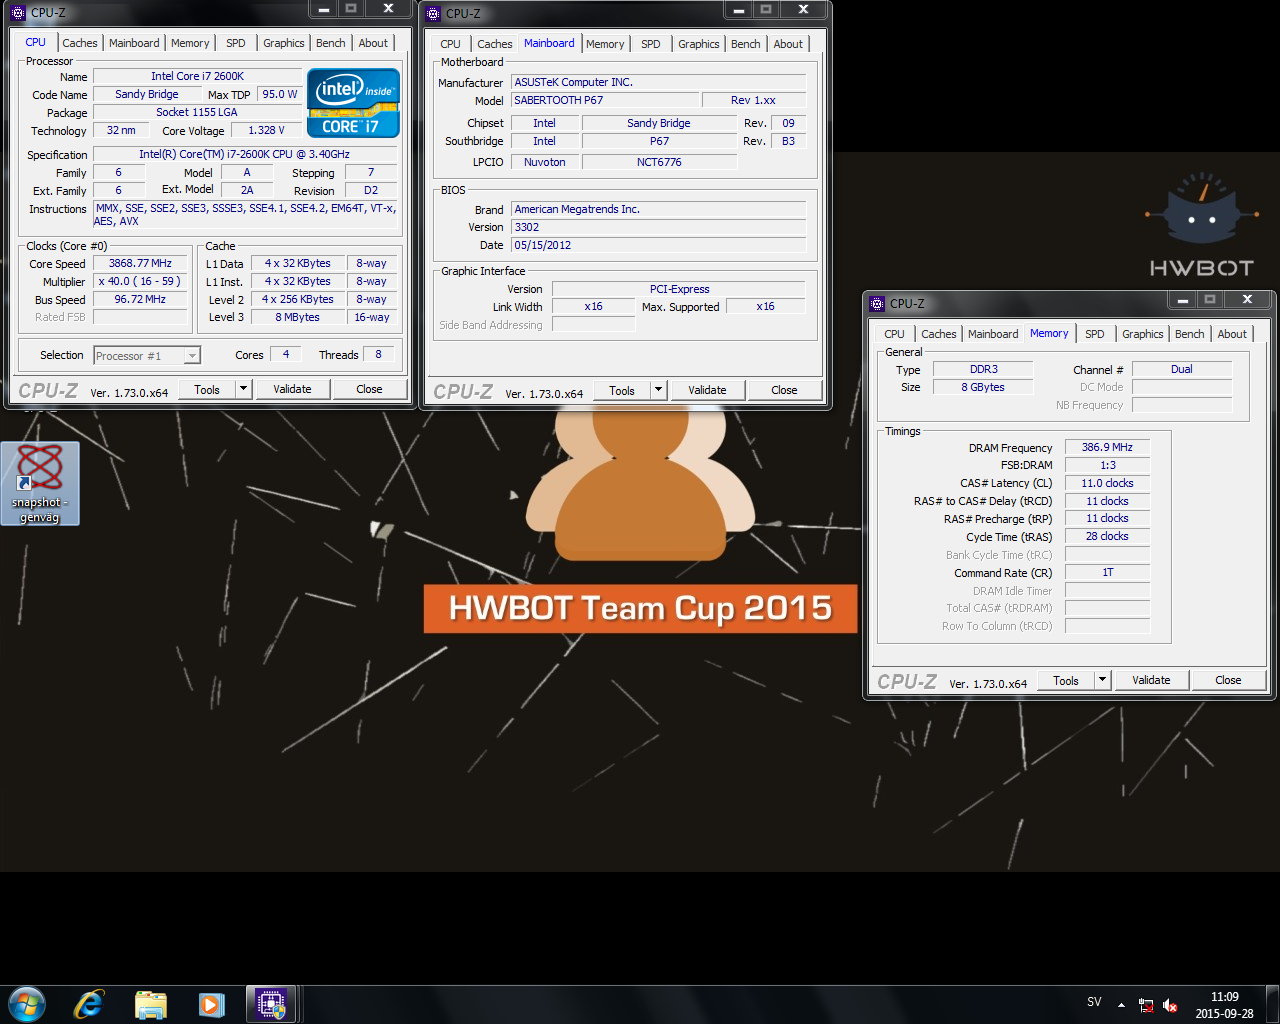The image size is (1280, 1024).
Task: Click CPU-Z title icon in Mainboard window
Action: (433, 13)
